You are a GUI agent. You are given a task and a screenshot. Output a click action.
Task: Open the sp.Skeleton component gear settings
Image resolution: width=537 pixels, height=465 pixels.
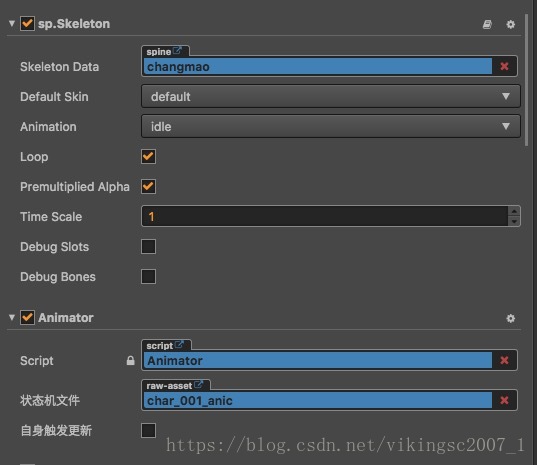511,24
